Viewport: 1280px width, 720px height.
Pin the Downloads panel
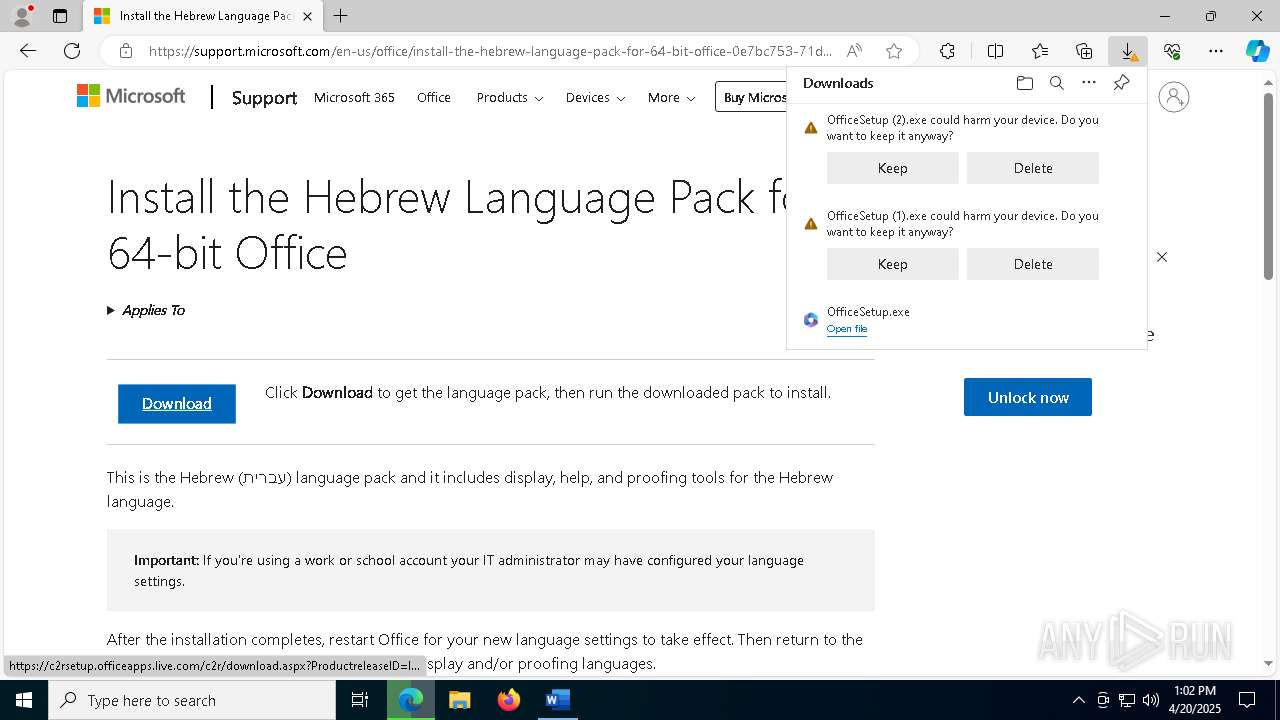pyautogui.click(x=1122, y=83)
